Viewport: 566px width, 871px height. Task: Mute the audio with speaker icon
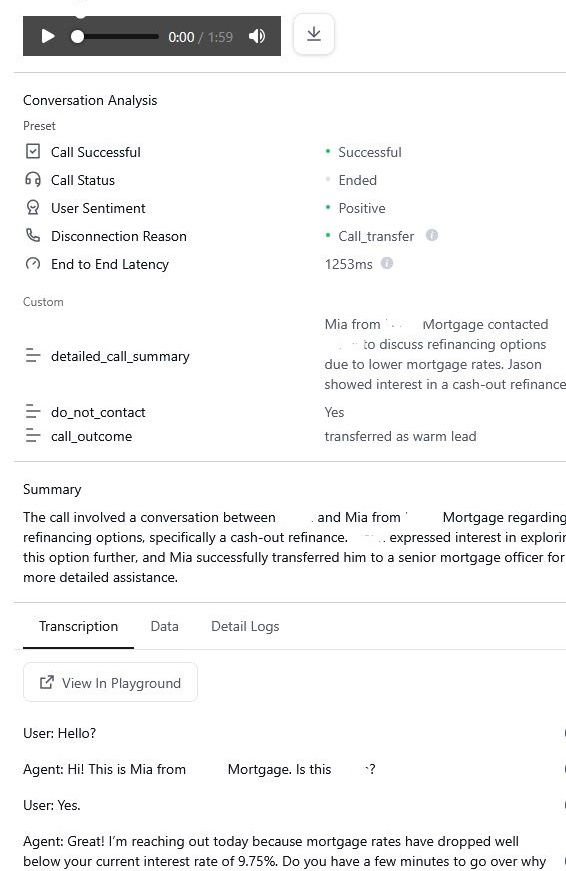[257, 37]
